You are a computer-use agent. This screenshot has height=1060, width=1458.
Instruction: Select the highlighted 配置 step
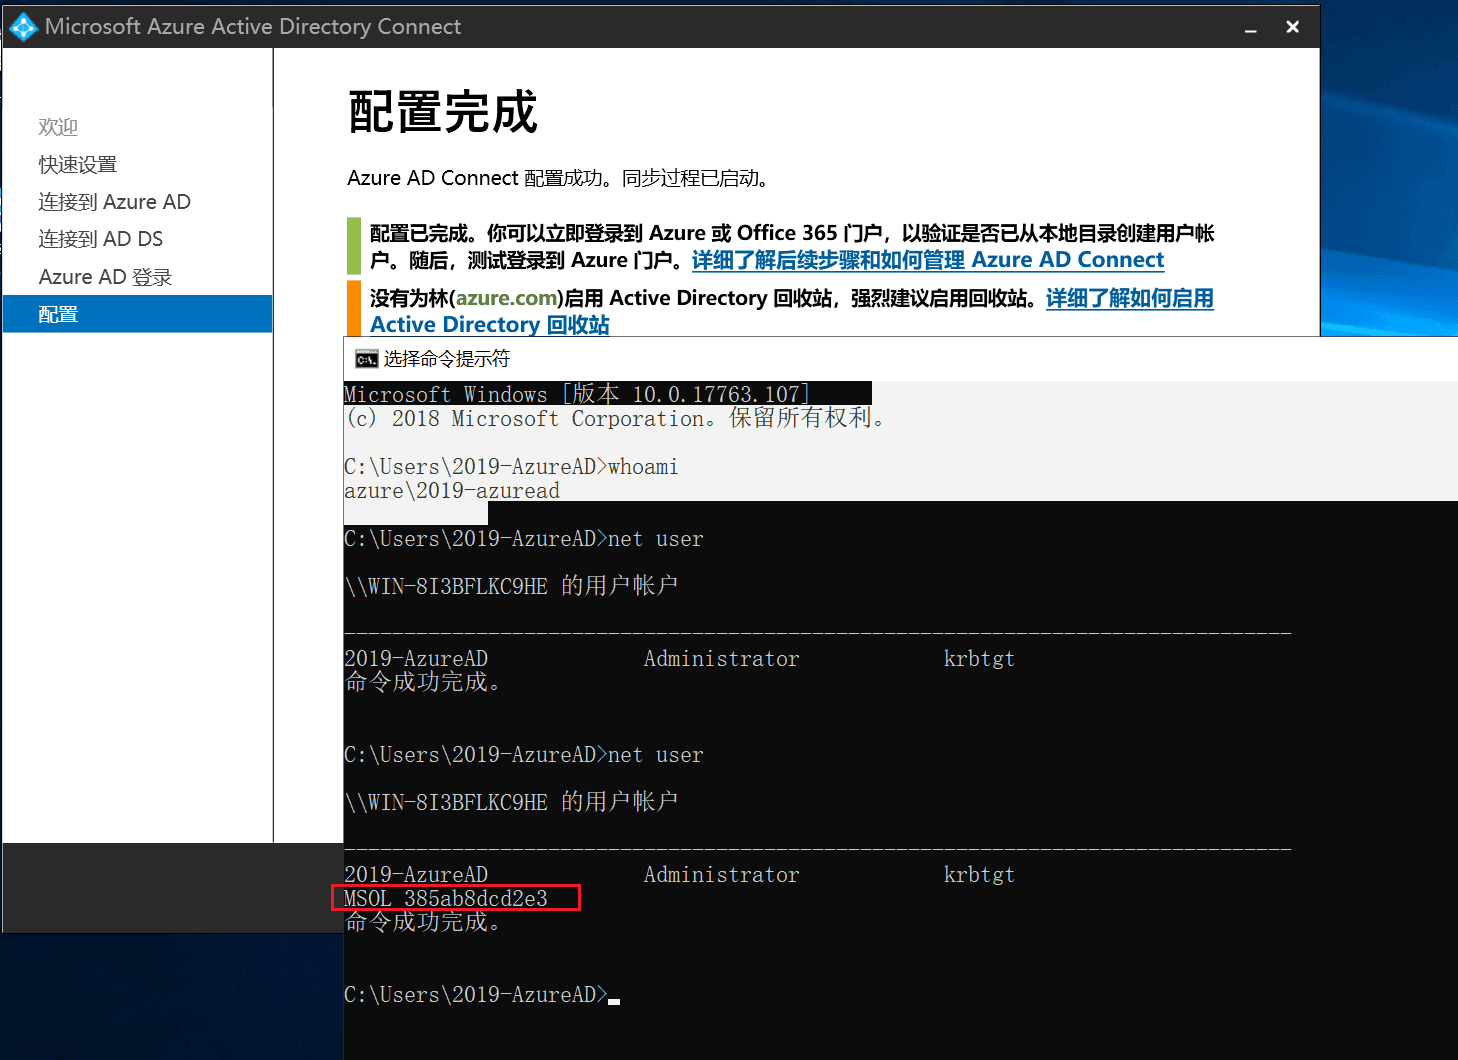tap(58, 314)
